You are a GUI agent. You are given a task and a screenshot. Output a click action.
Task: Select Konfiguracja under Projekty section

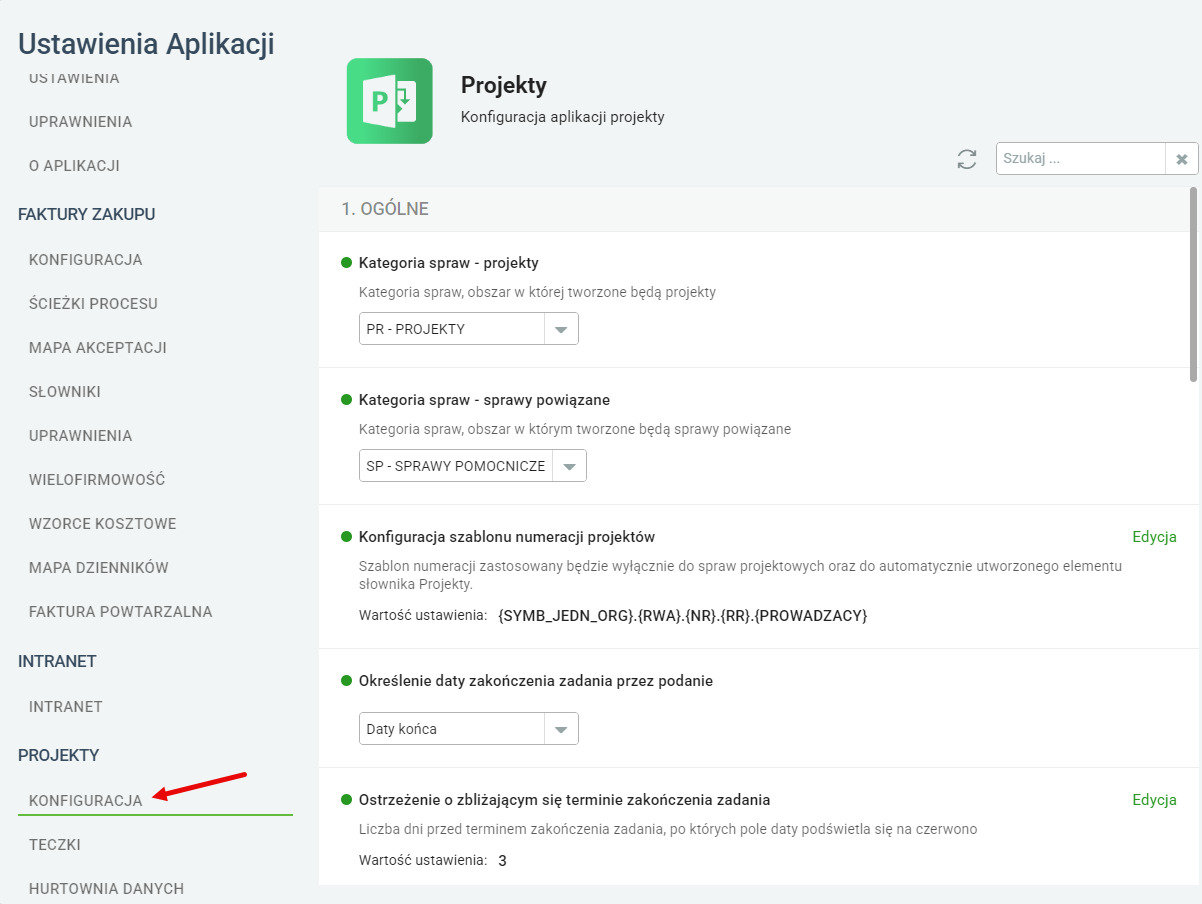pyautogui.click(x=86, y=801)
